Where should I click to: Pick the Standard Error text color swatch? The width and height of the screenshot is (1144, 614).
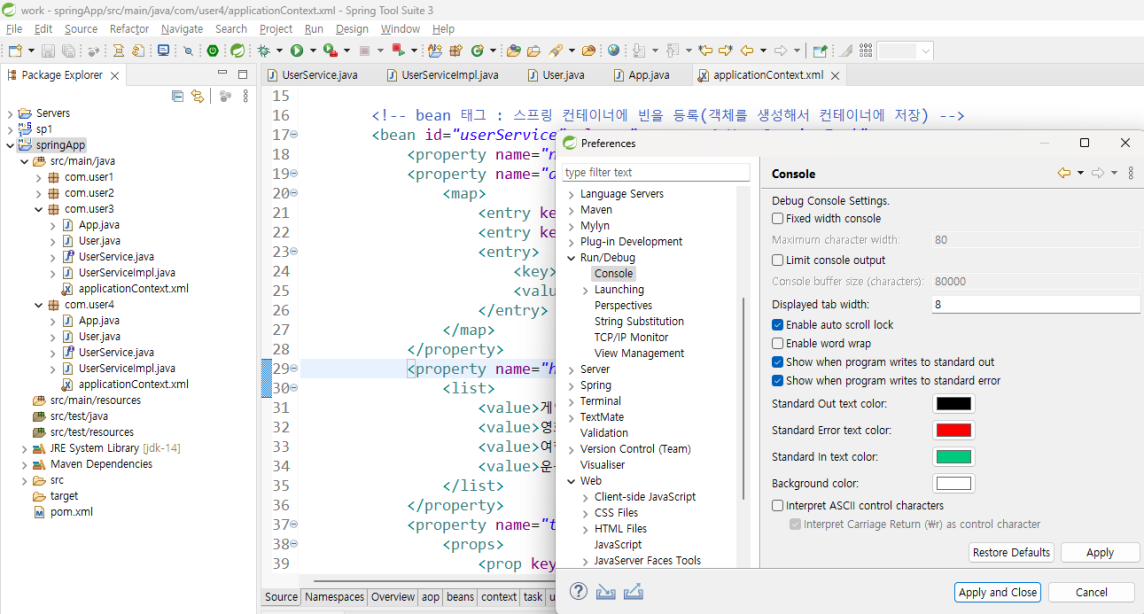click(954, 430)
